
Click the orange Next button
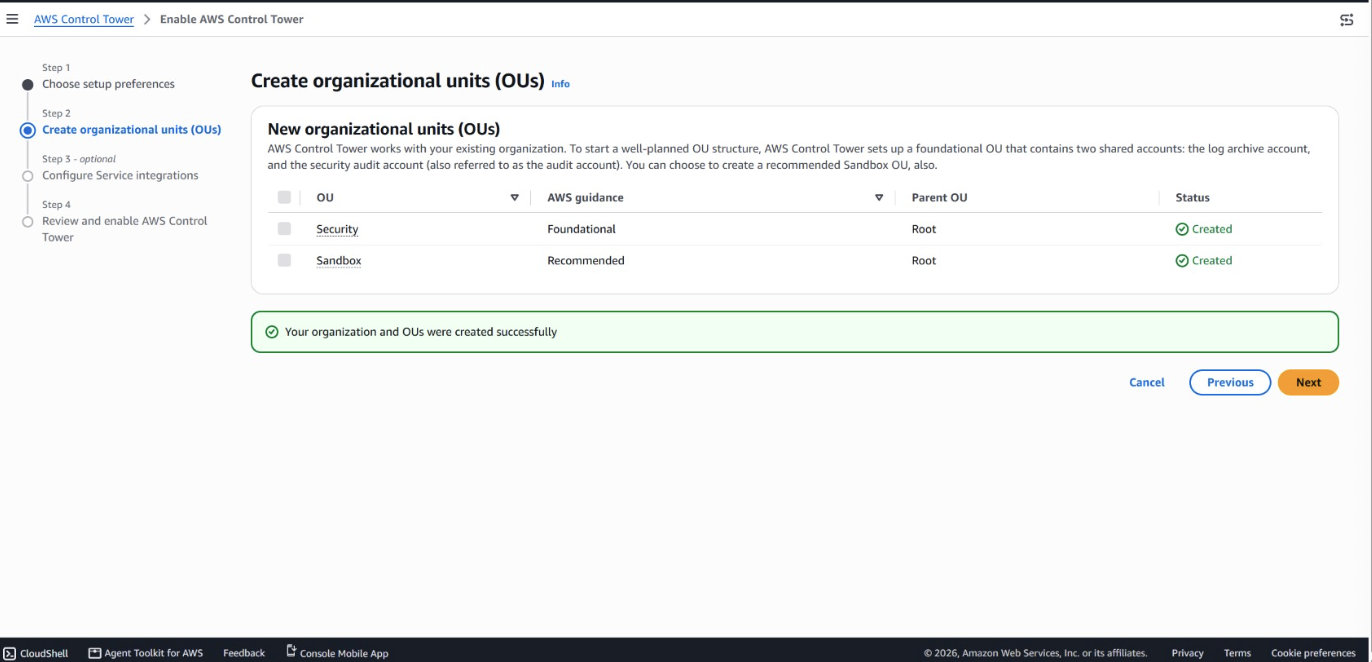1308,382
